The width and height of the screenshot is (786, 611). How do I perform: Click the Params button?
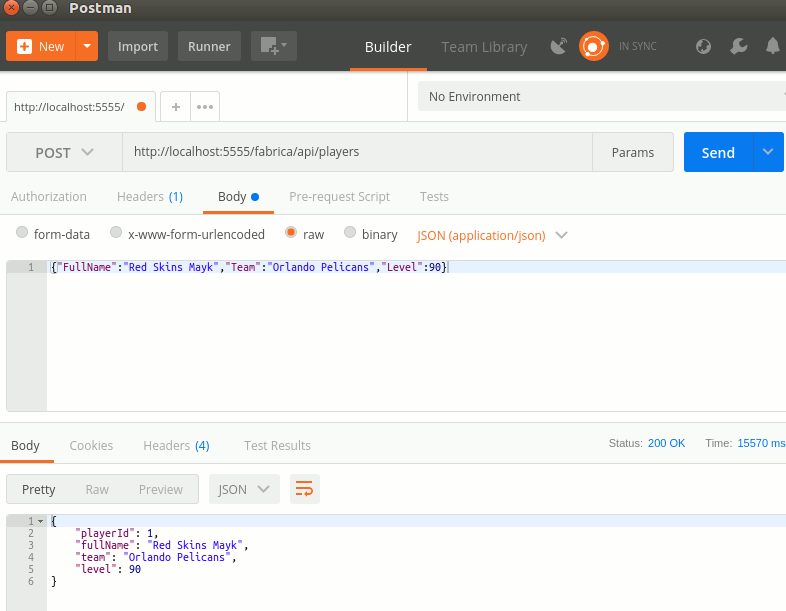(x=632, y=153)
